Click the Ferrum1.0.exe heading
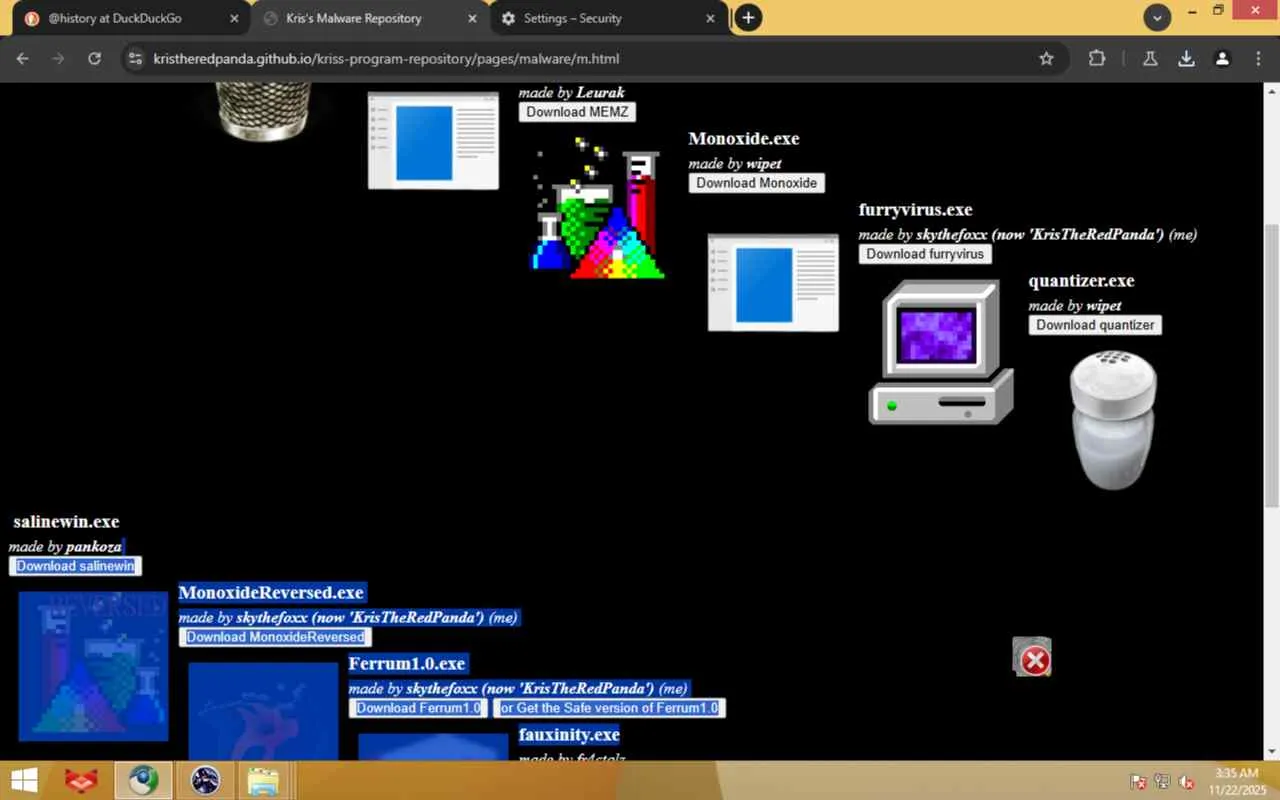The height and width of the screenshot is (800, 1280). pos(407,664)
